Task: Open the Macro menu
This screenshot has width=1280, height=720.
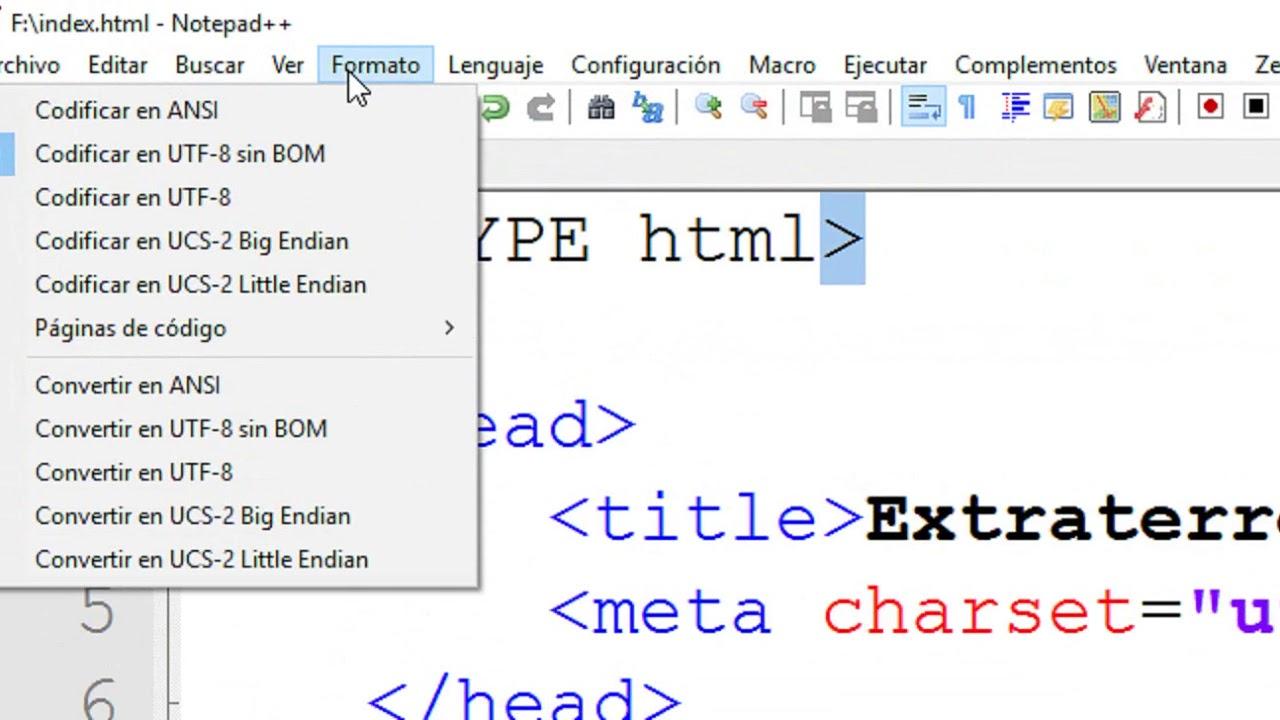Action: tap(782, 65)
